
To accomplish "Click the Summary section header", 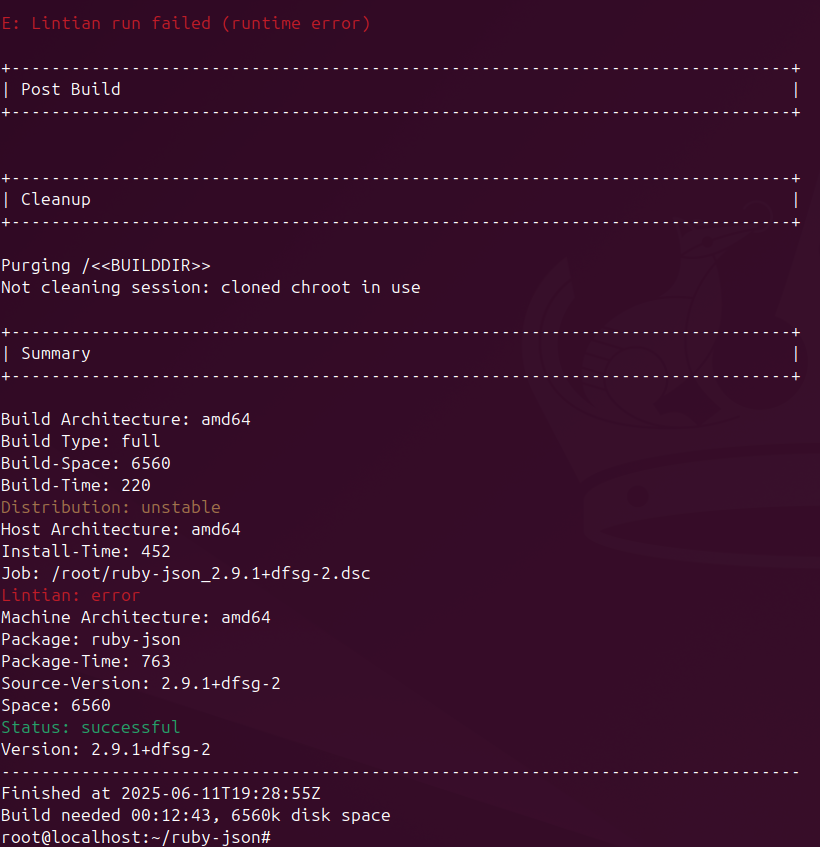I will pos(55,353).
